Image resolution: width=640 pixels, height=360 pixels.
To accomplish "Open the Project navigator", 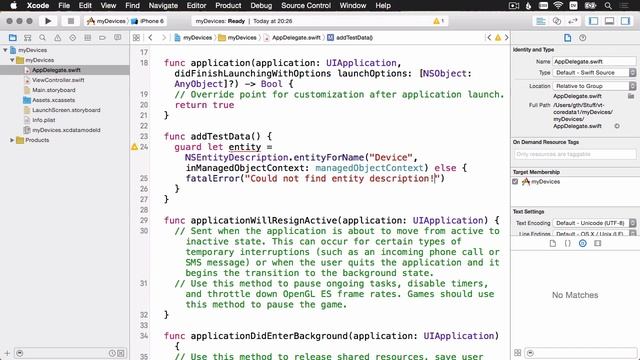I will coord(13,38).
